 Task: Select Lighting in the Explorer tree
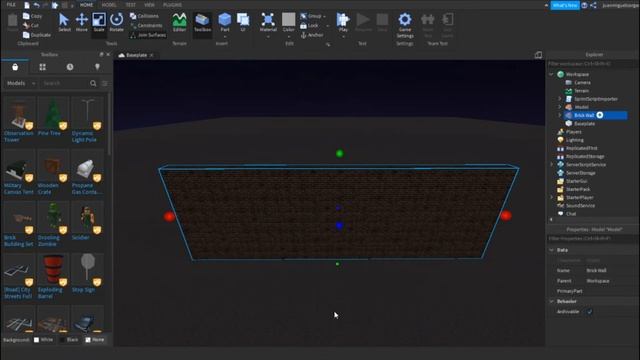click(574, 140)
